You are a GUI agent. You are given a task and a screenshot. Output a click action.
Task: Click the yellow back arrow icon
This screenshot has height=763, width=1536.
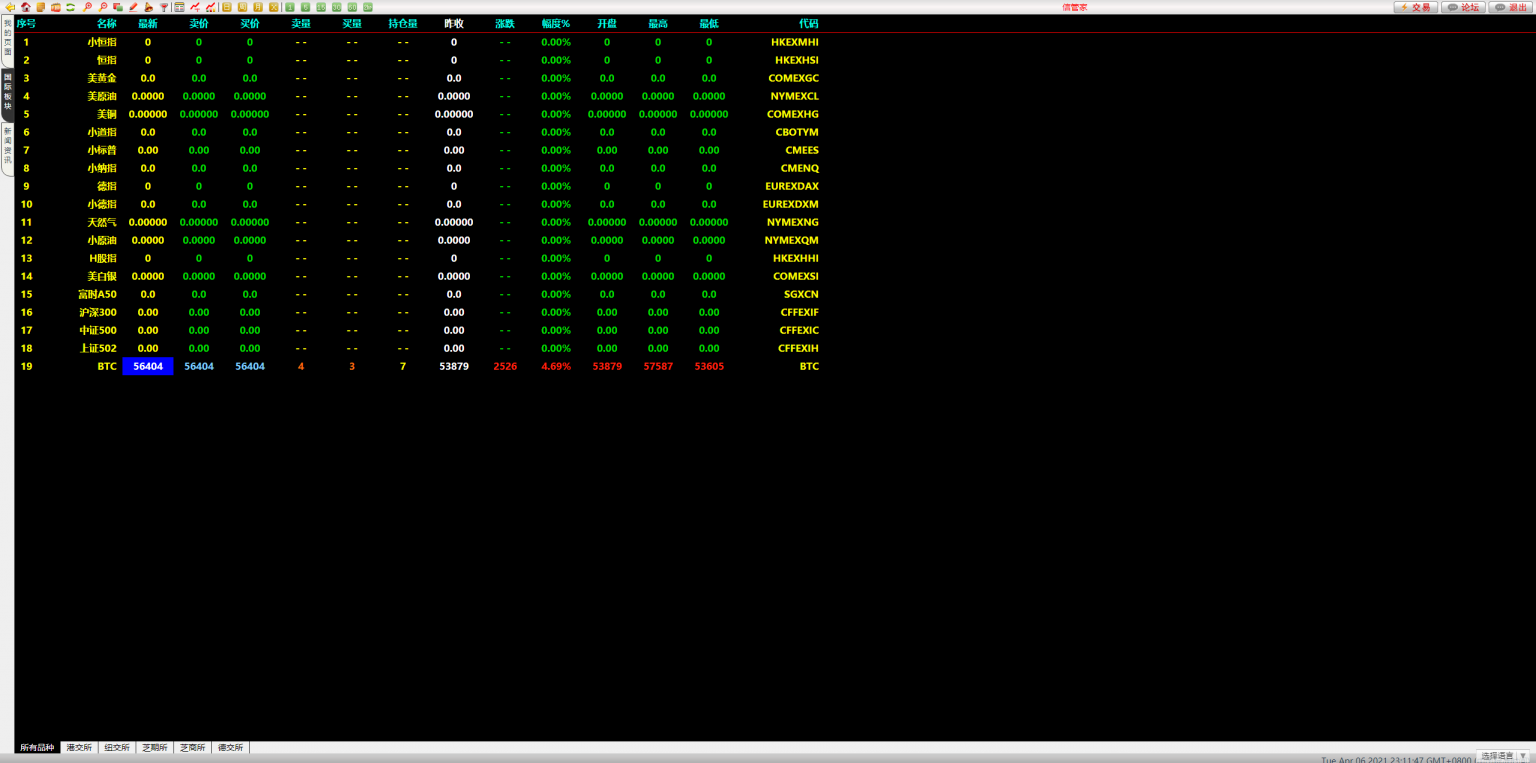10,7
